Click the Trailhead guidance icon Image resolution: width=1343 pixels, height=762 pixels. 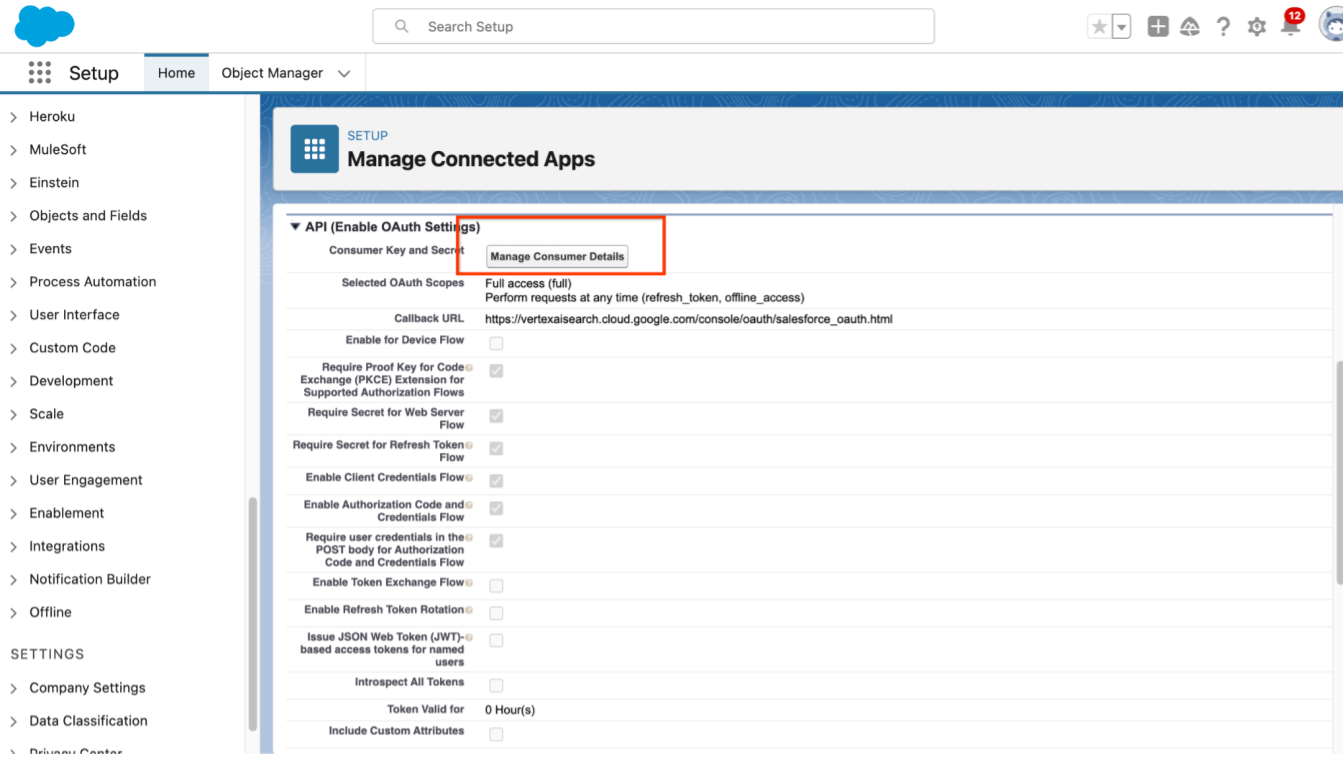point(1190,26)
